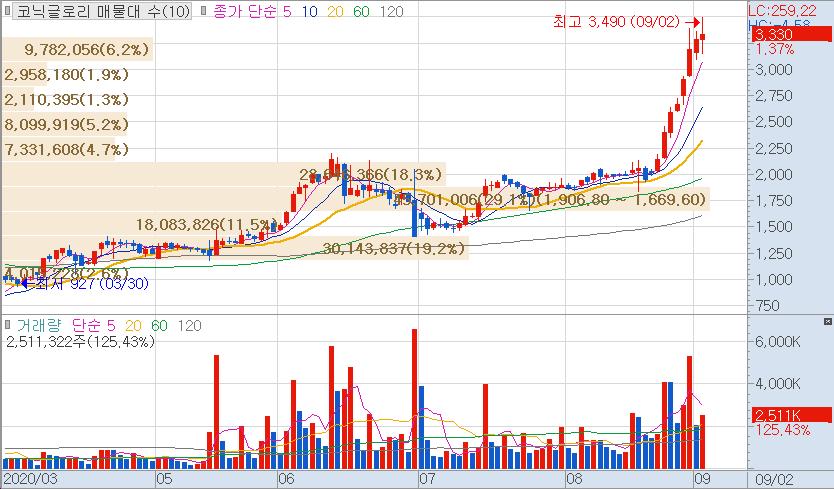The width and height of the screenshot is (834, 489).
Task: Click the small gray marker beside 코닉글로리 매물대
Action: (6, 11)
